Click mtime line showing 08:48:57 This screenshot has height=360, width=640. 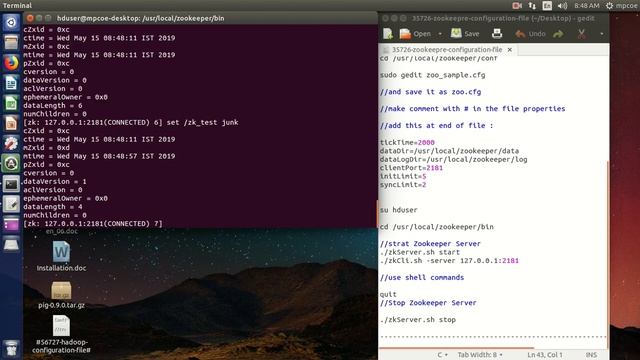(x=99, y=156)
